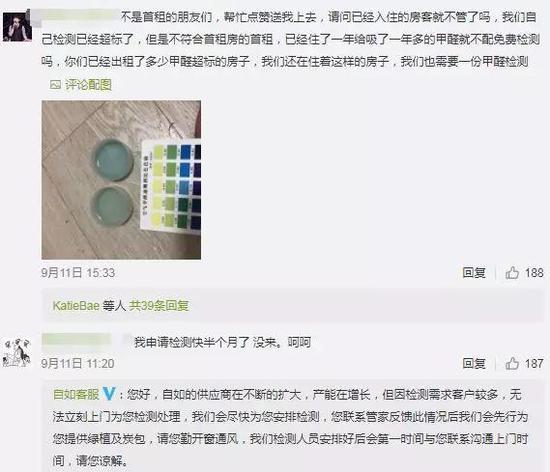The image size is (550, 472).
Task: Click the color chart in photo
Action: click(x=171, y=186)
